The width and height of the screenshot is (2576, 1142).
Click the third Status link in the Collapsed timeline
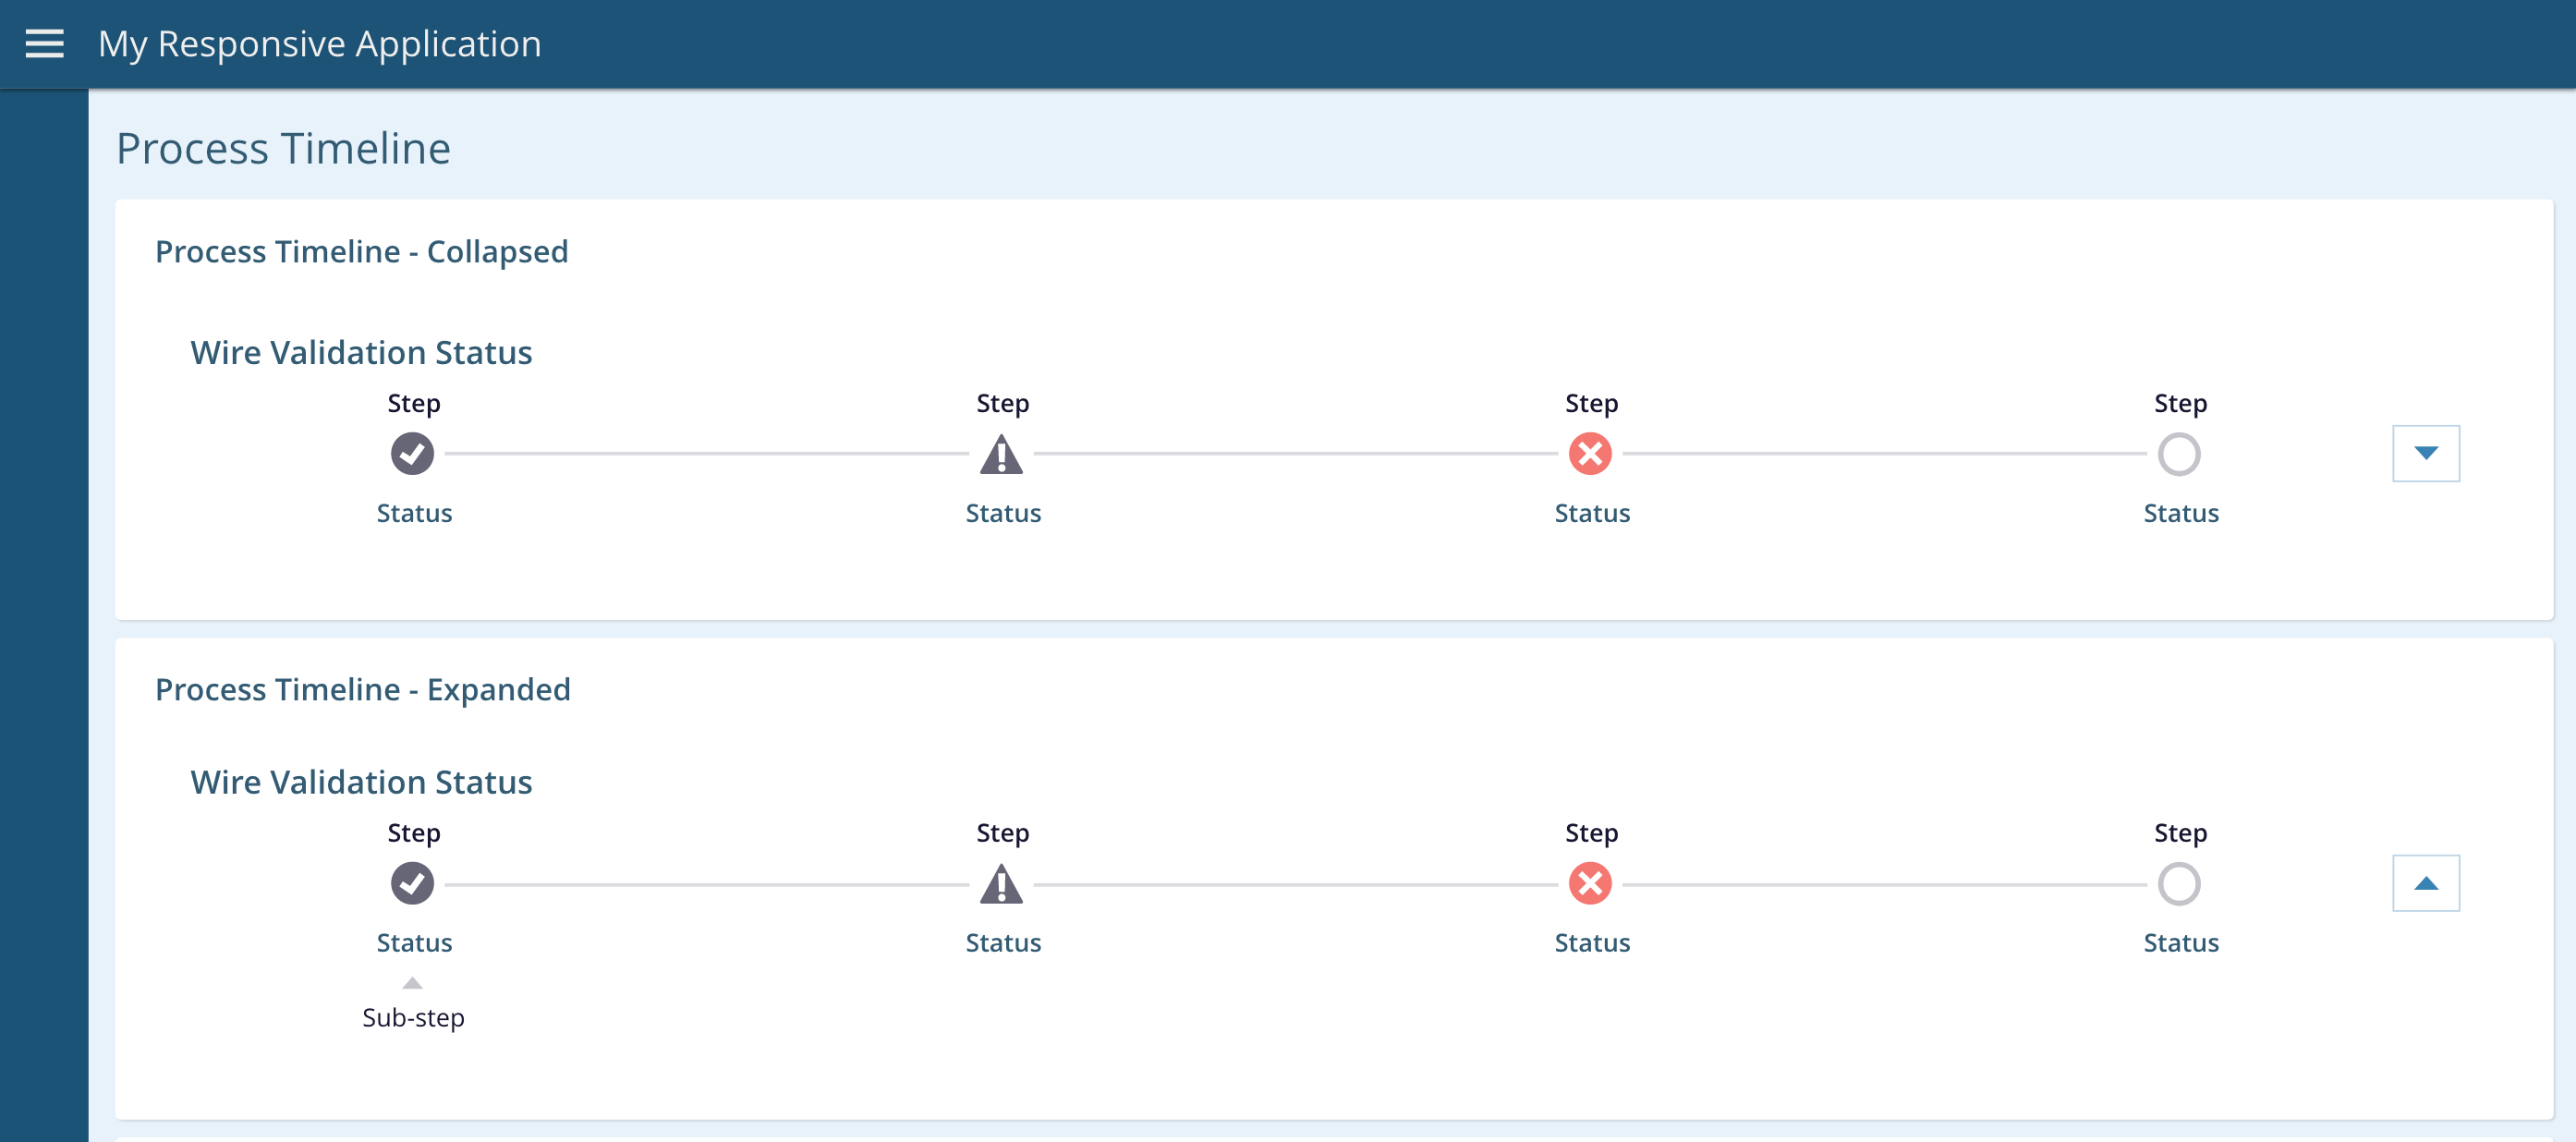(1592, 514)
